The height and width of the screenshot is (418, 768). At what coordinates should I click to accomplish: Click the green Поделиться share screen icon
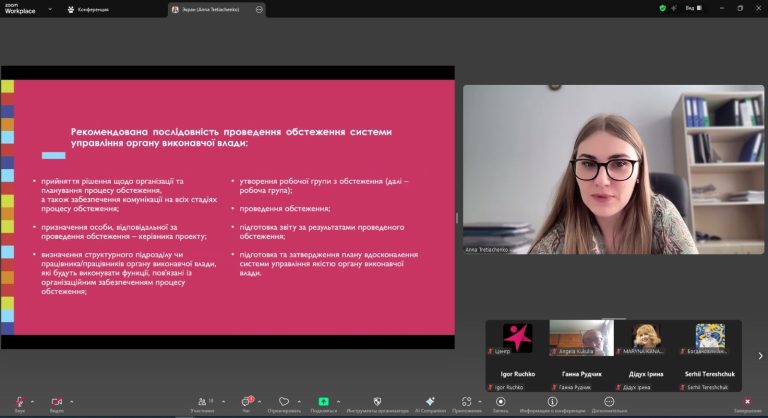[x=323, y=402]
